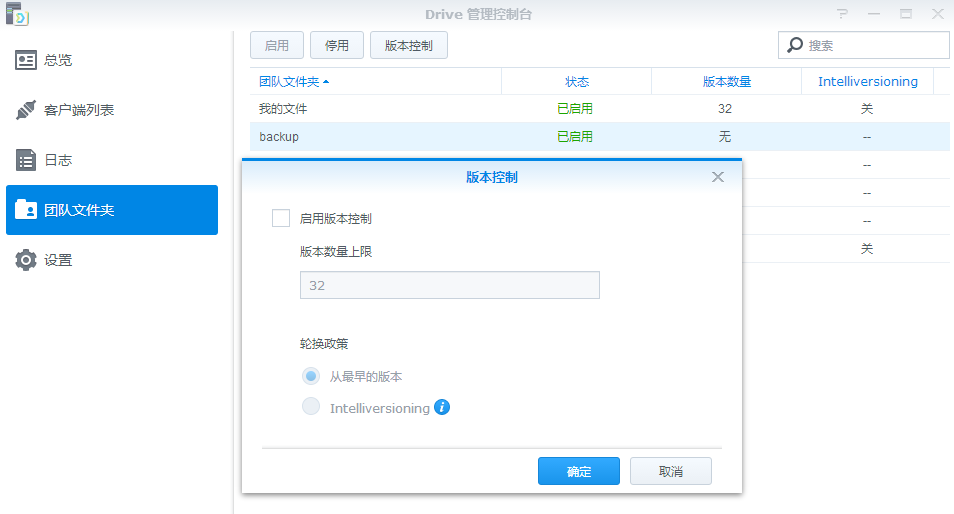Click the 设置 gear icon
This screenshot has height=514, width=954.
(26, 260)
